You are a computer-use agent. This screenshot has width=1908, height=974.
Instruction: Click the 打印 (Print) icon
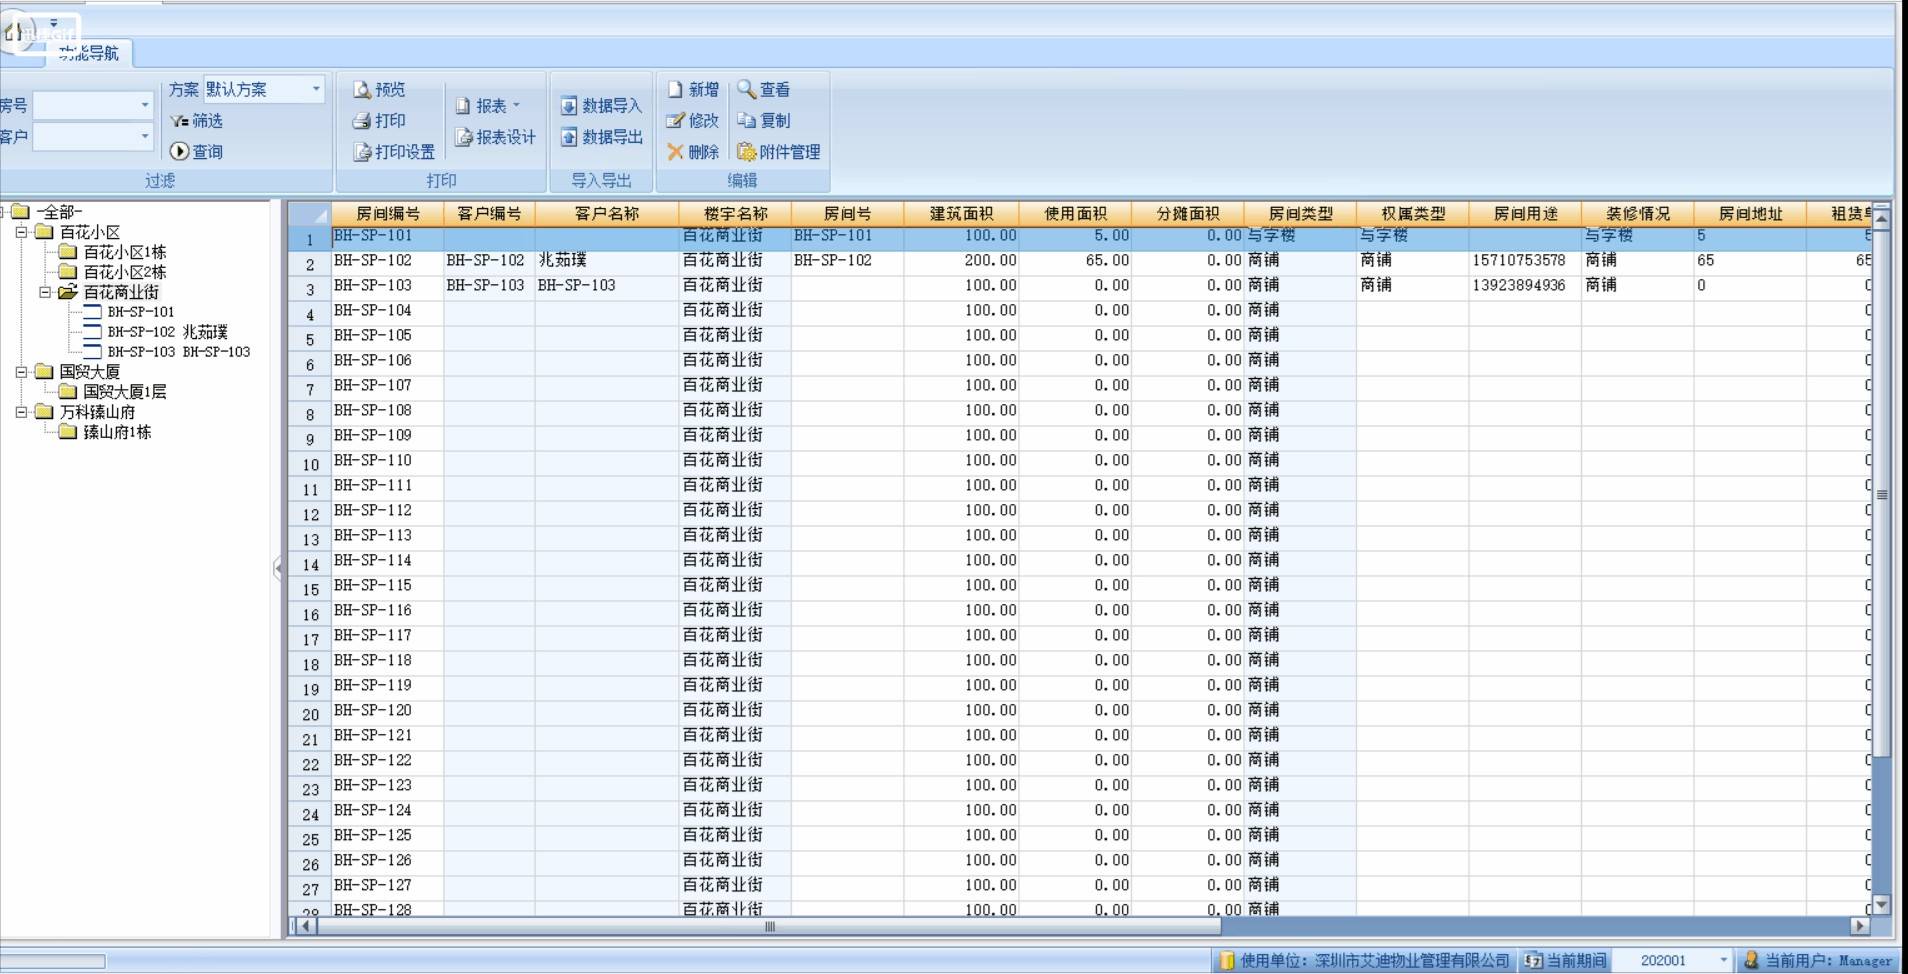(x=377, y=121)
